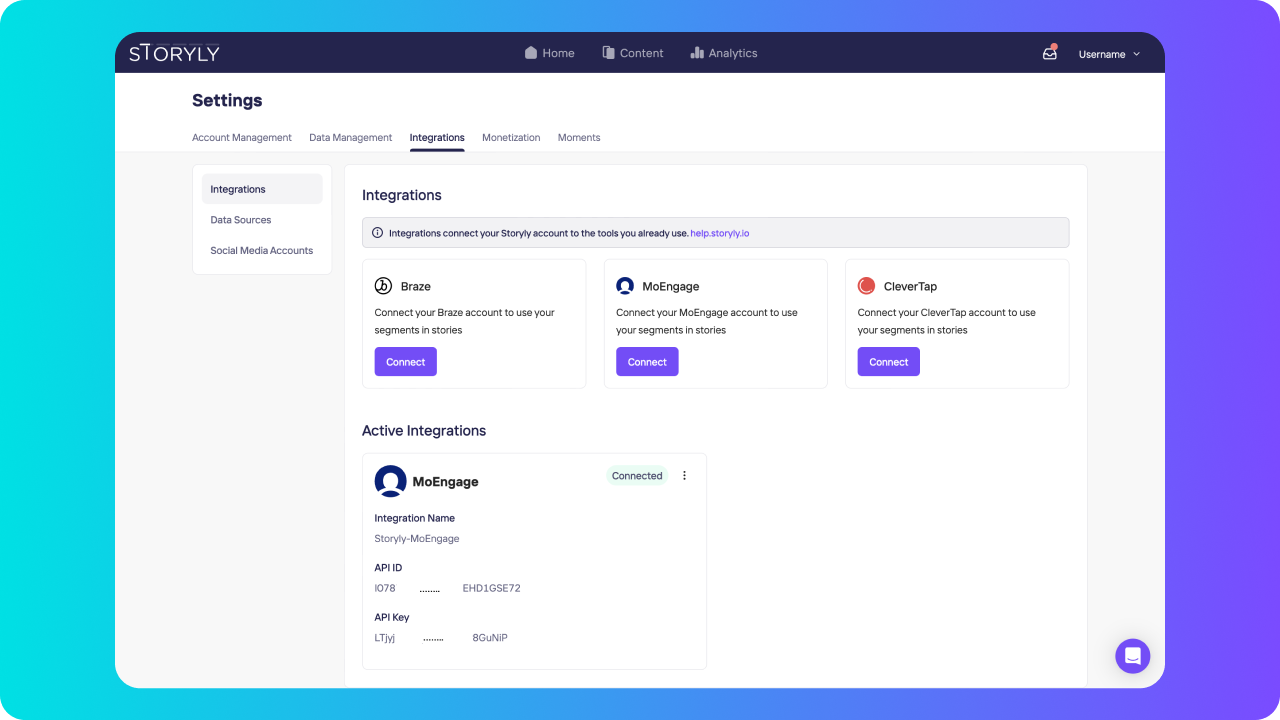Connect the CleverTap integration

coord(889,362)
